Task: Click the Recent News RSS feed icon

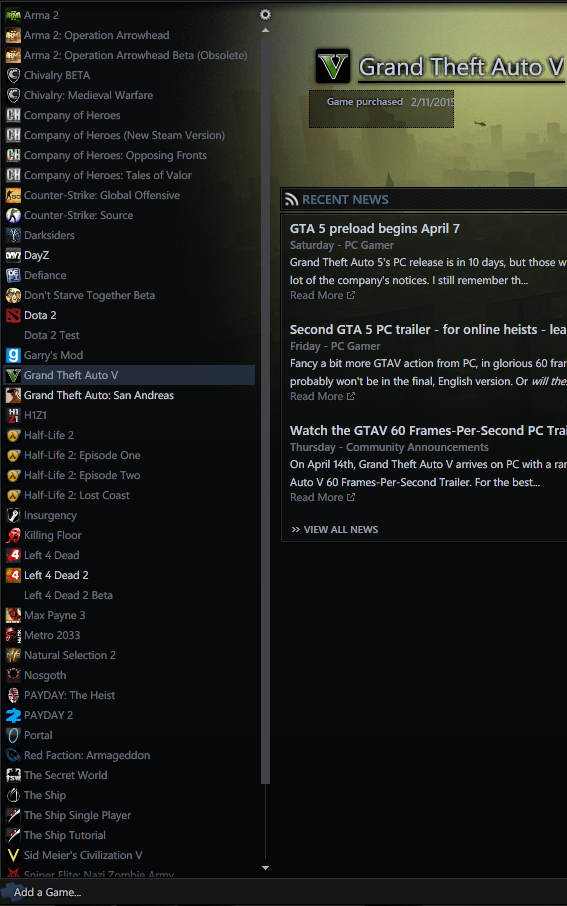Action: click(292, 200)
